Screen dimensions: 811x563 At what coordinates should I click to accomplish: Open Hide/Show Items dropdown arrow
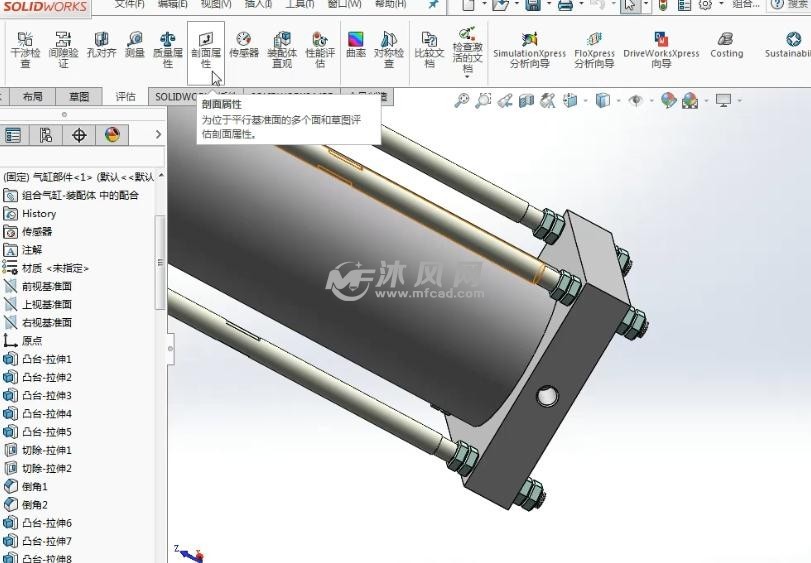651,100
